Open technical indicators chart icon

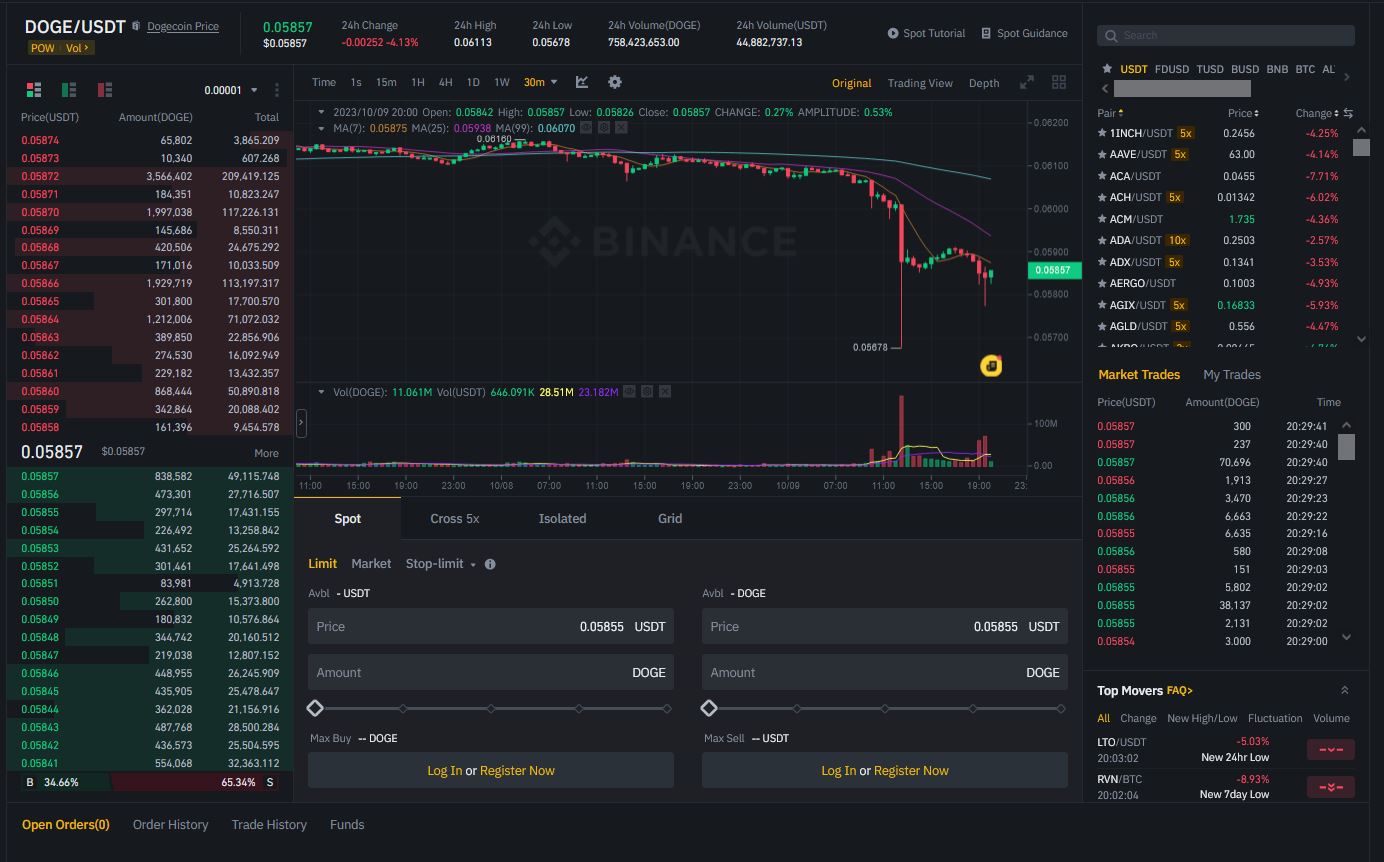click(x=582, y=82)
